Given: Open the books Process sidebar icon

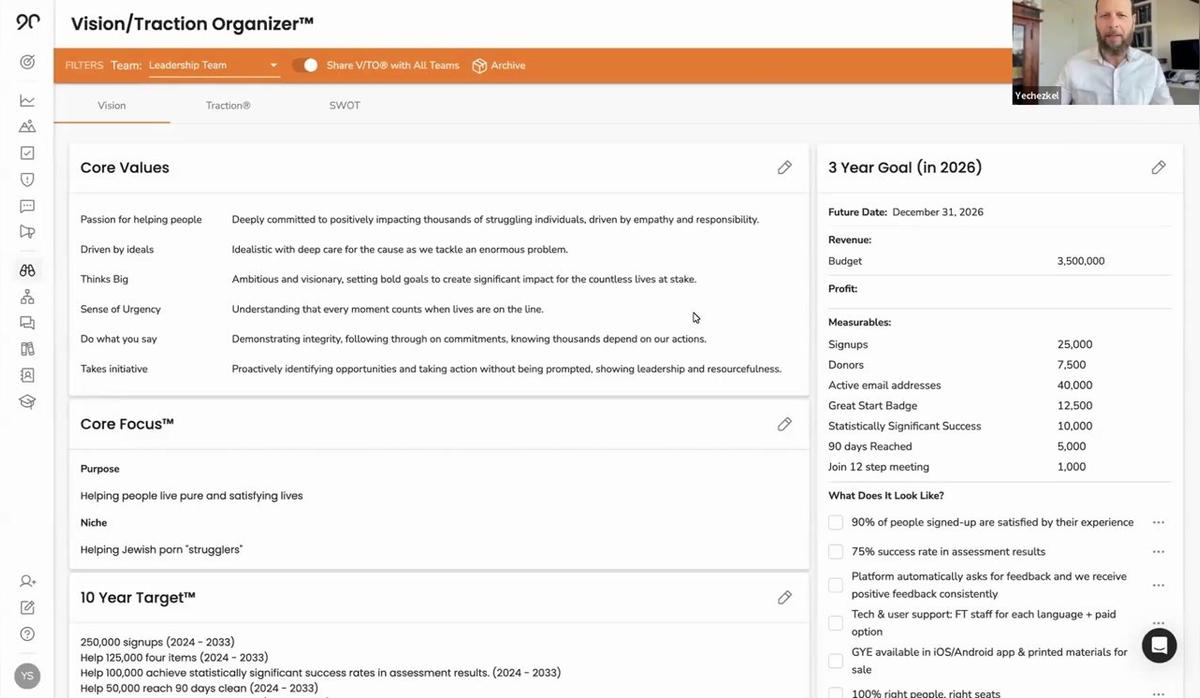Looking at the screenshot, I should point(27,349).
